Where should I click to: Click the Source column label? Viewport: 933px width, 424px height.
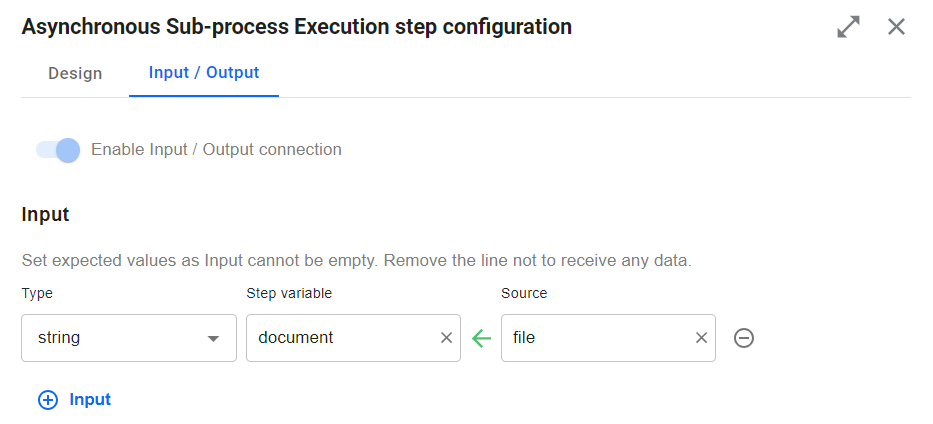[524, 293]
